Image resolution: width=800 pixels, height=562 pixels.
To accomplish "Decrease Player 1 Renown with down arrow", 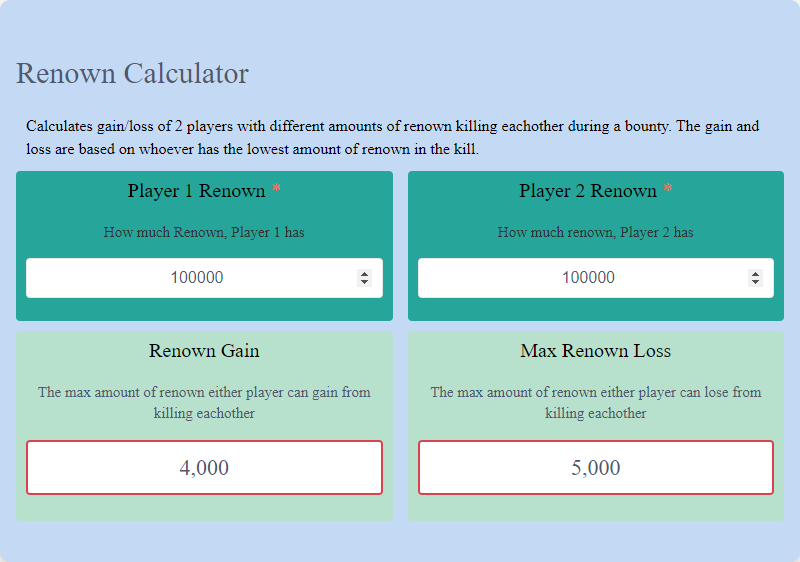I will (364, 283).
